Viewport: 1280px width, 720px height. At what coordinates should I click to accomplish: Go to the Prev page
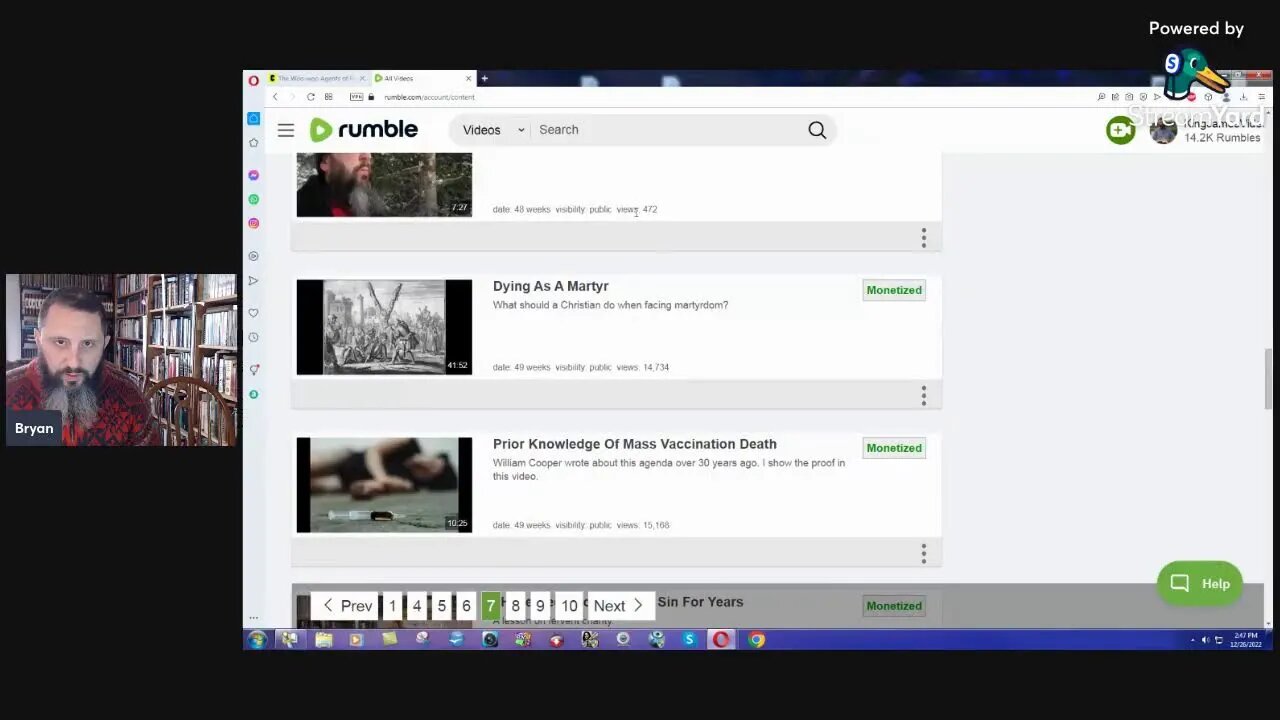(x=347, y=606)
